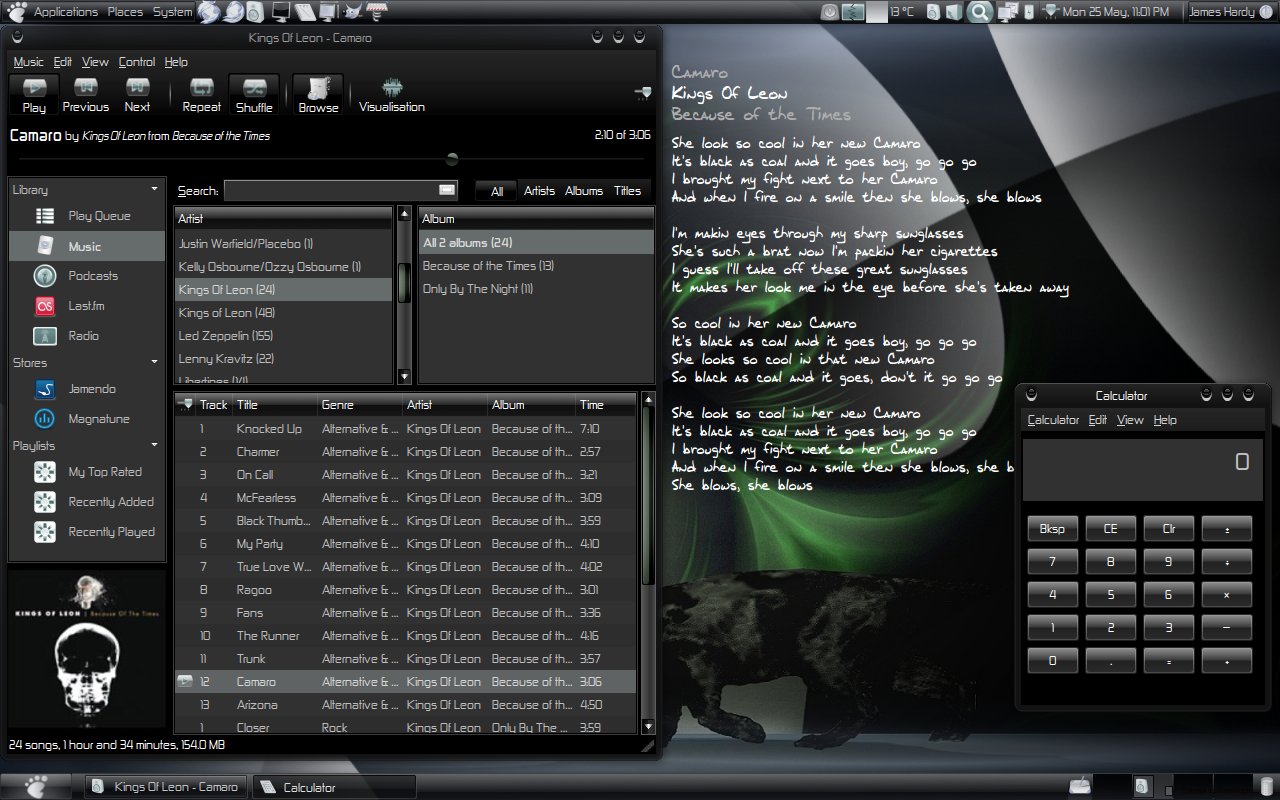Open the Last.fm source
The width and height of the screenshot is (1280, 800).
click(86, 306)
